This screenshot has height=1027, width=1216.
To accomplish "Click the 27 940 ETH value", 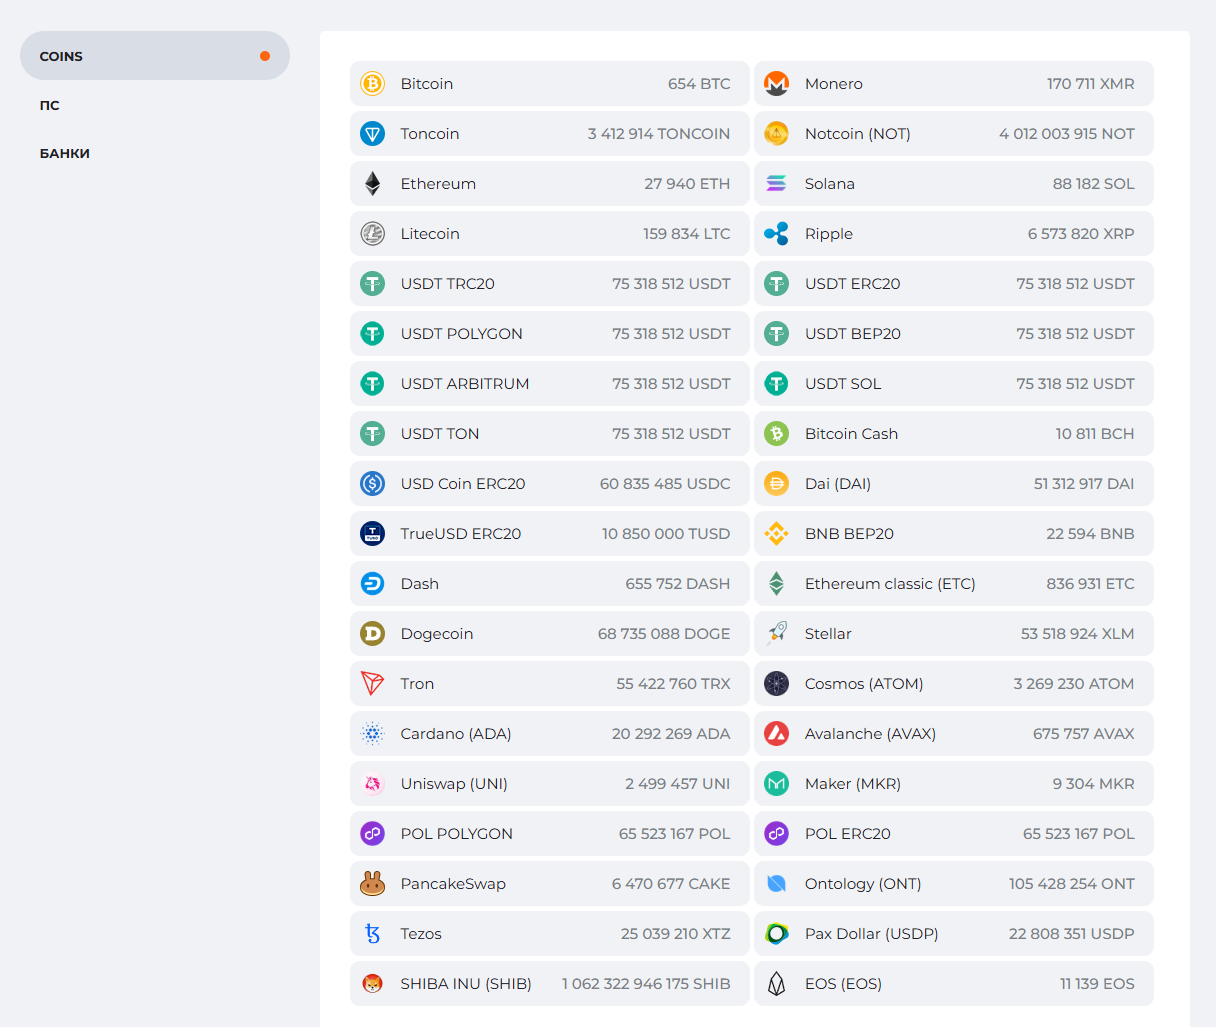I will click(x=687, y=184).
